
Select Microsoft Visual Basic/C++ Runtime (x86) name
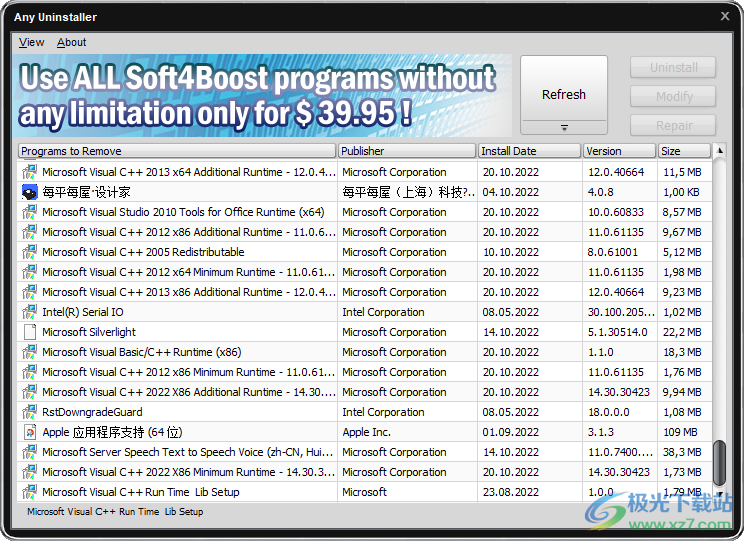point(141,352)
